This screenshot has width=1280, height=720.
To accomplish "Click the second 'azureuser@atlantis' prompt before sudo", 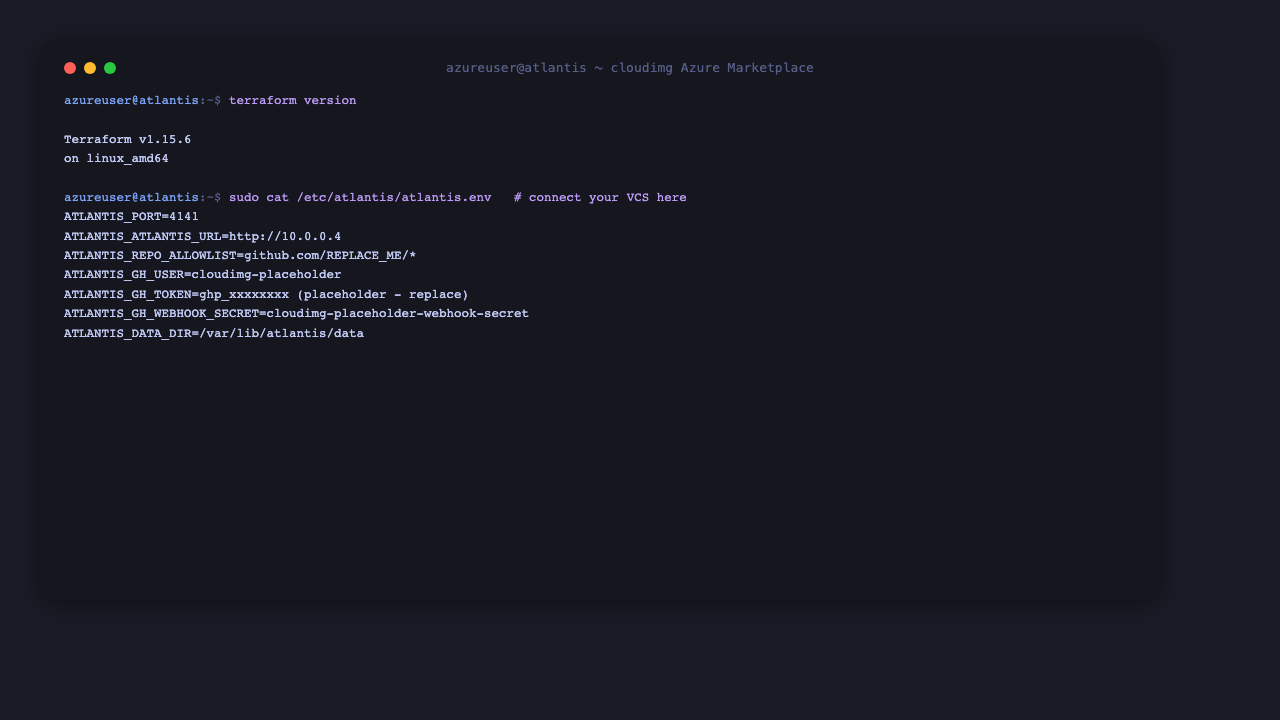I will [131, 198].
